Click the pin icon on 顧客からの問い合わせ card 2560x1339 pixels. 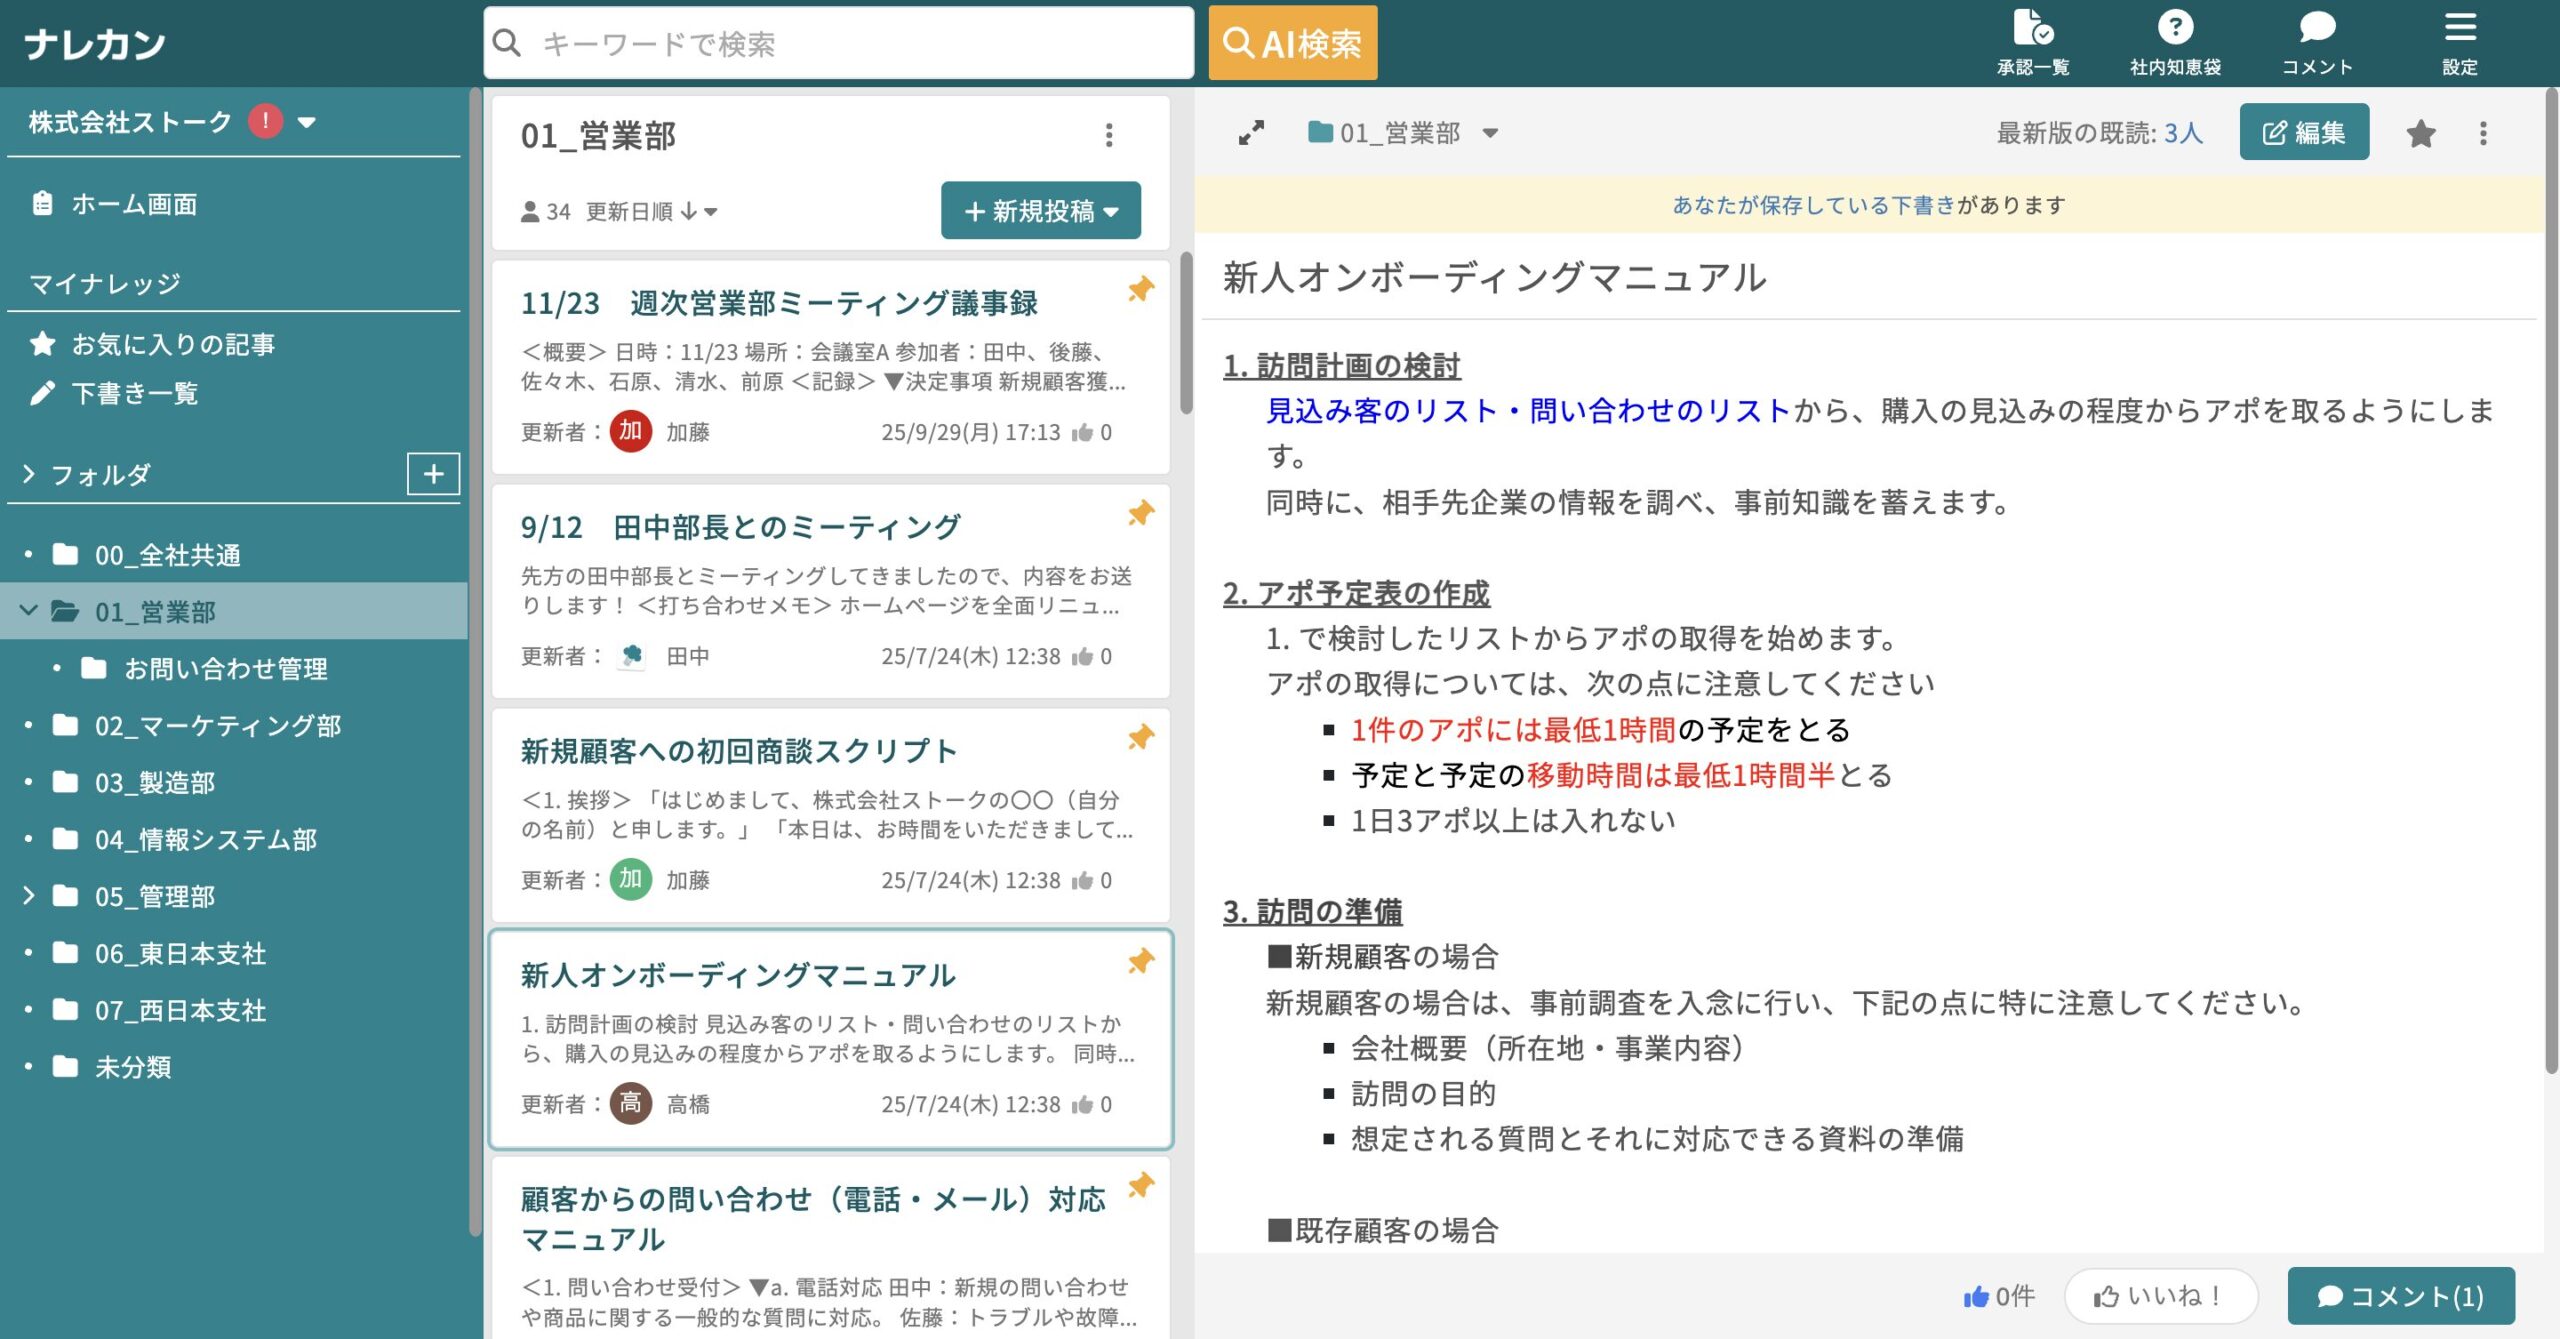tap(1141, 1185)
